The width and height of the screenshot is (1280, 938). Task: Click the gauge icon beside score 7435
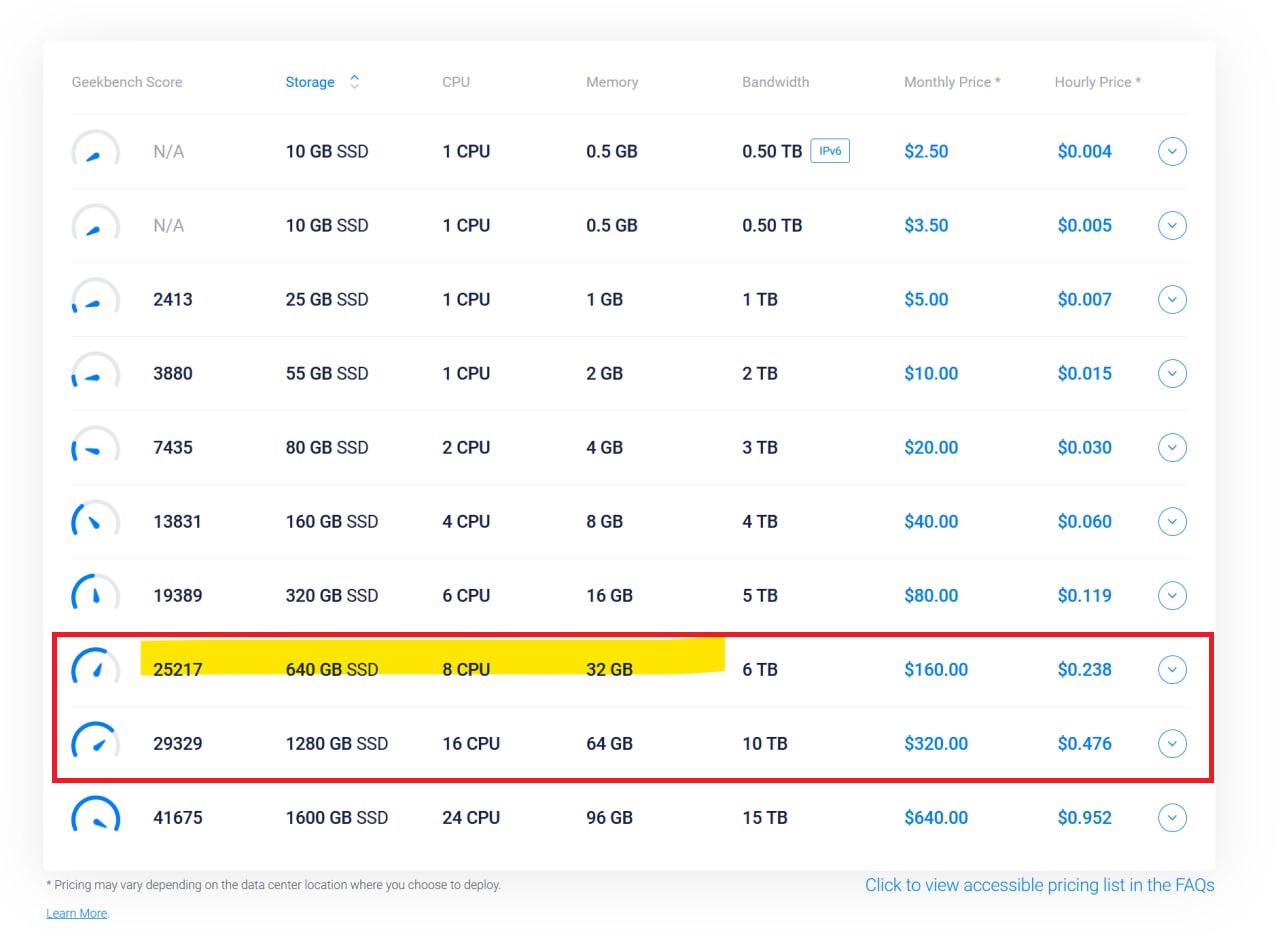[95, 448]
